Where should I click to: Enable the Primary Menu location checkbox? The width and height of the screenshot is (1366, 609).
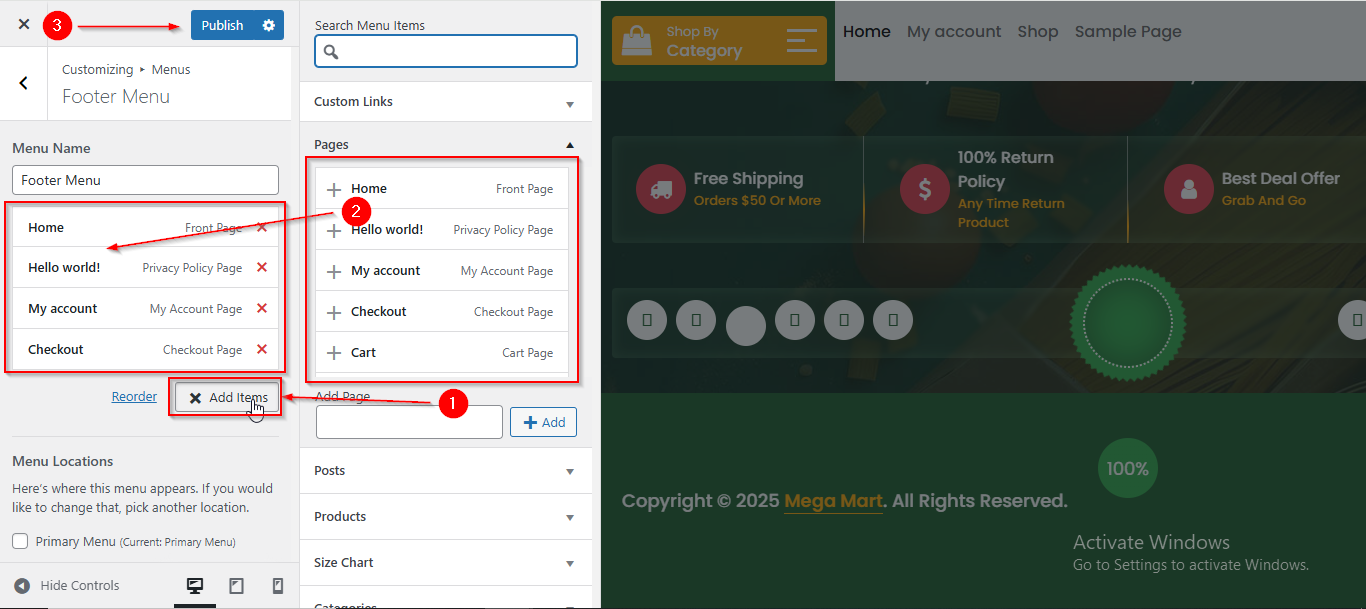(20, 541)
